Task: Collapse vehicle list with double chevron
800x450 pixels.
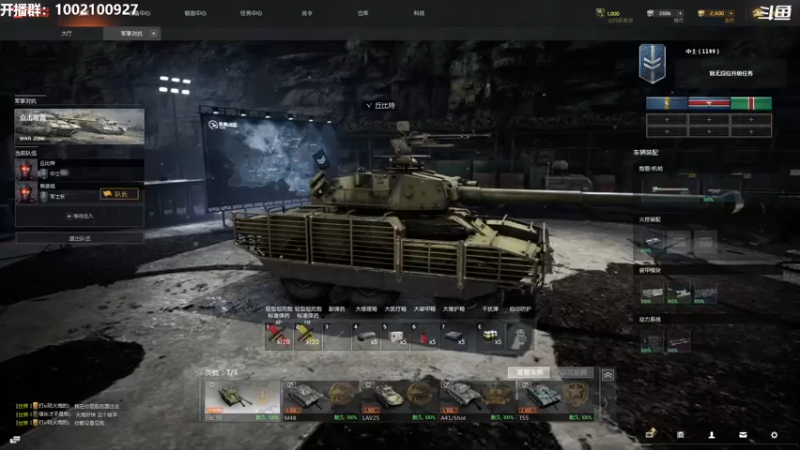Action: tap(608, 376)
